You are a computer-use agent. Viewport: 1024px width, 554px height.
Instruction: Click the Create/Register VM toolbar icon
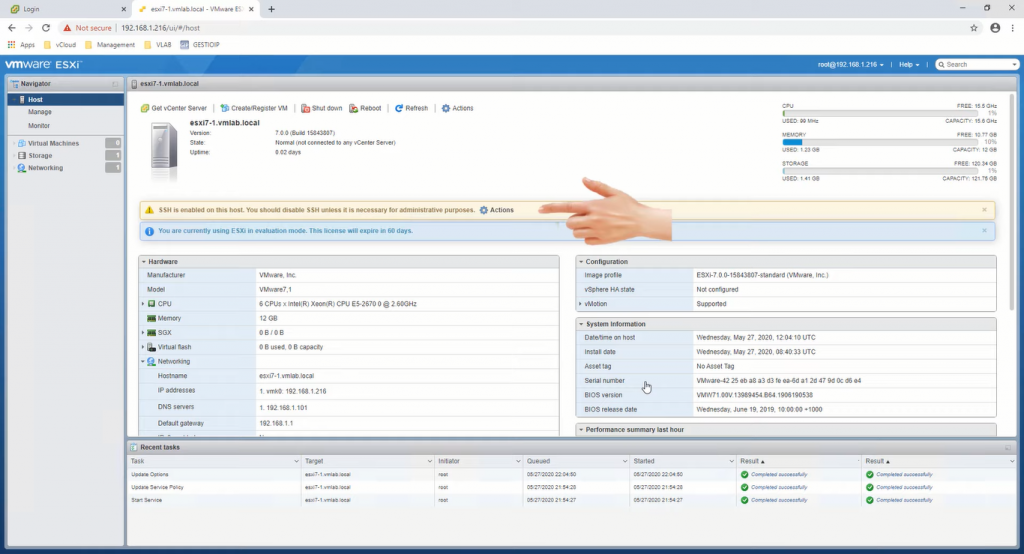[x=224, y=108]
